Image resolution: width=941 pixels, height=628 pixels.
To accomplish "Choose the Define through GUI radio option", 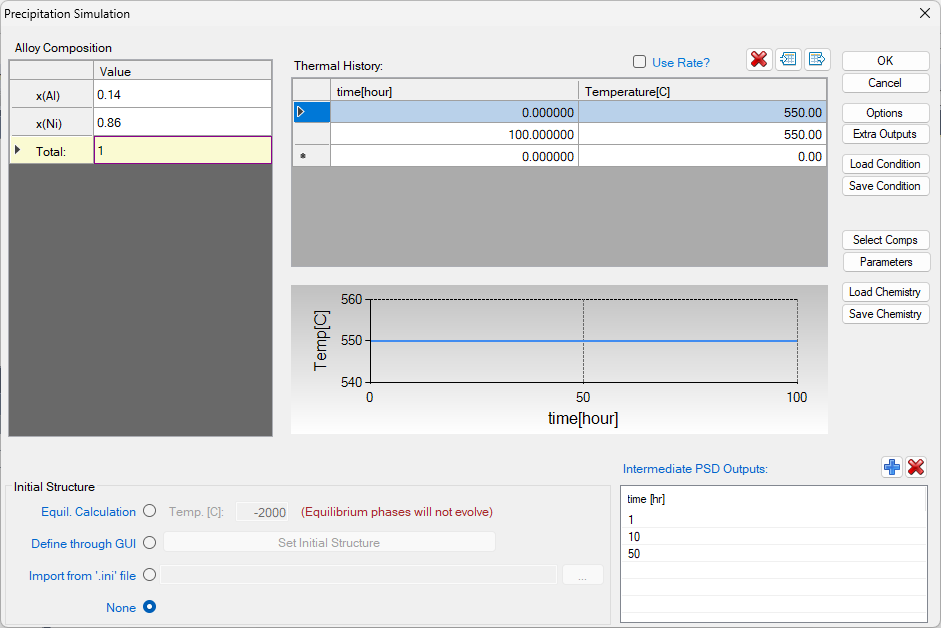I will point(150,543).
